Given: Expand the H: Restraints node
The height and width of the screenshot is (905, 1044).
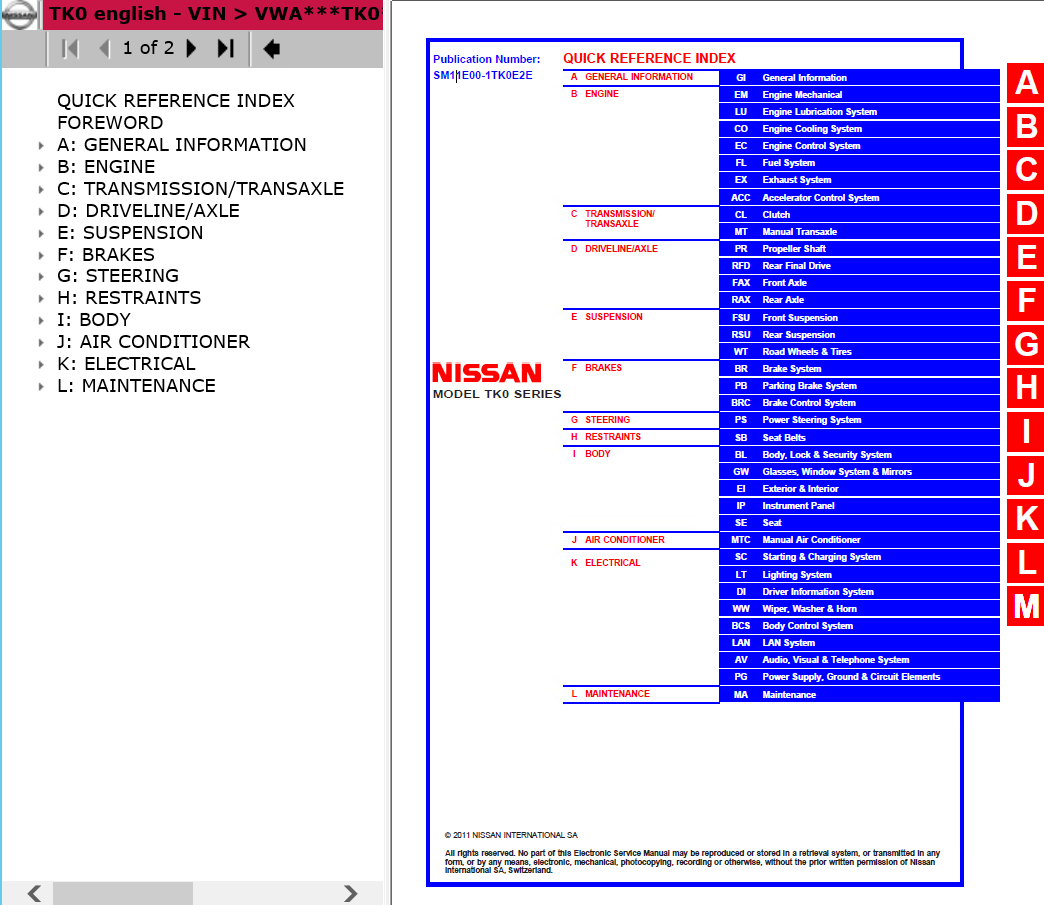Looking at the screenshot, I should (x=41, y=298).
